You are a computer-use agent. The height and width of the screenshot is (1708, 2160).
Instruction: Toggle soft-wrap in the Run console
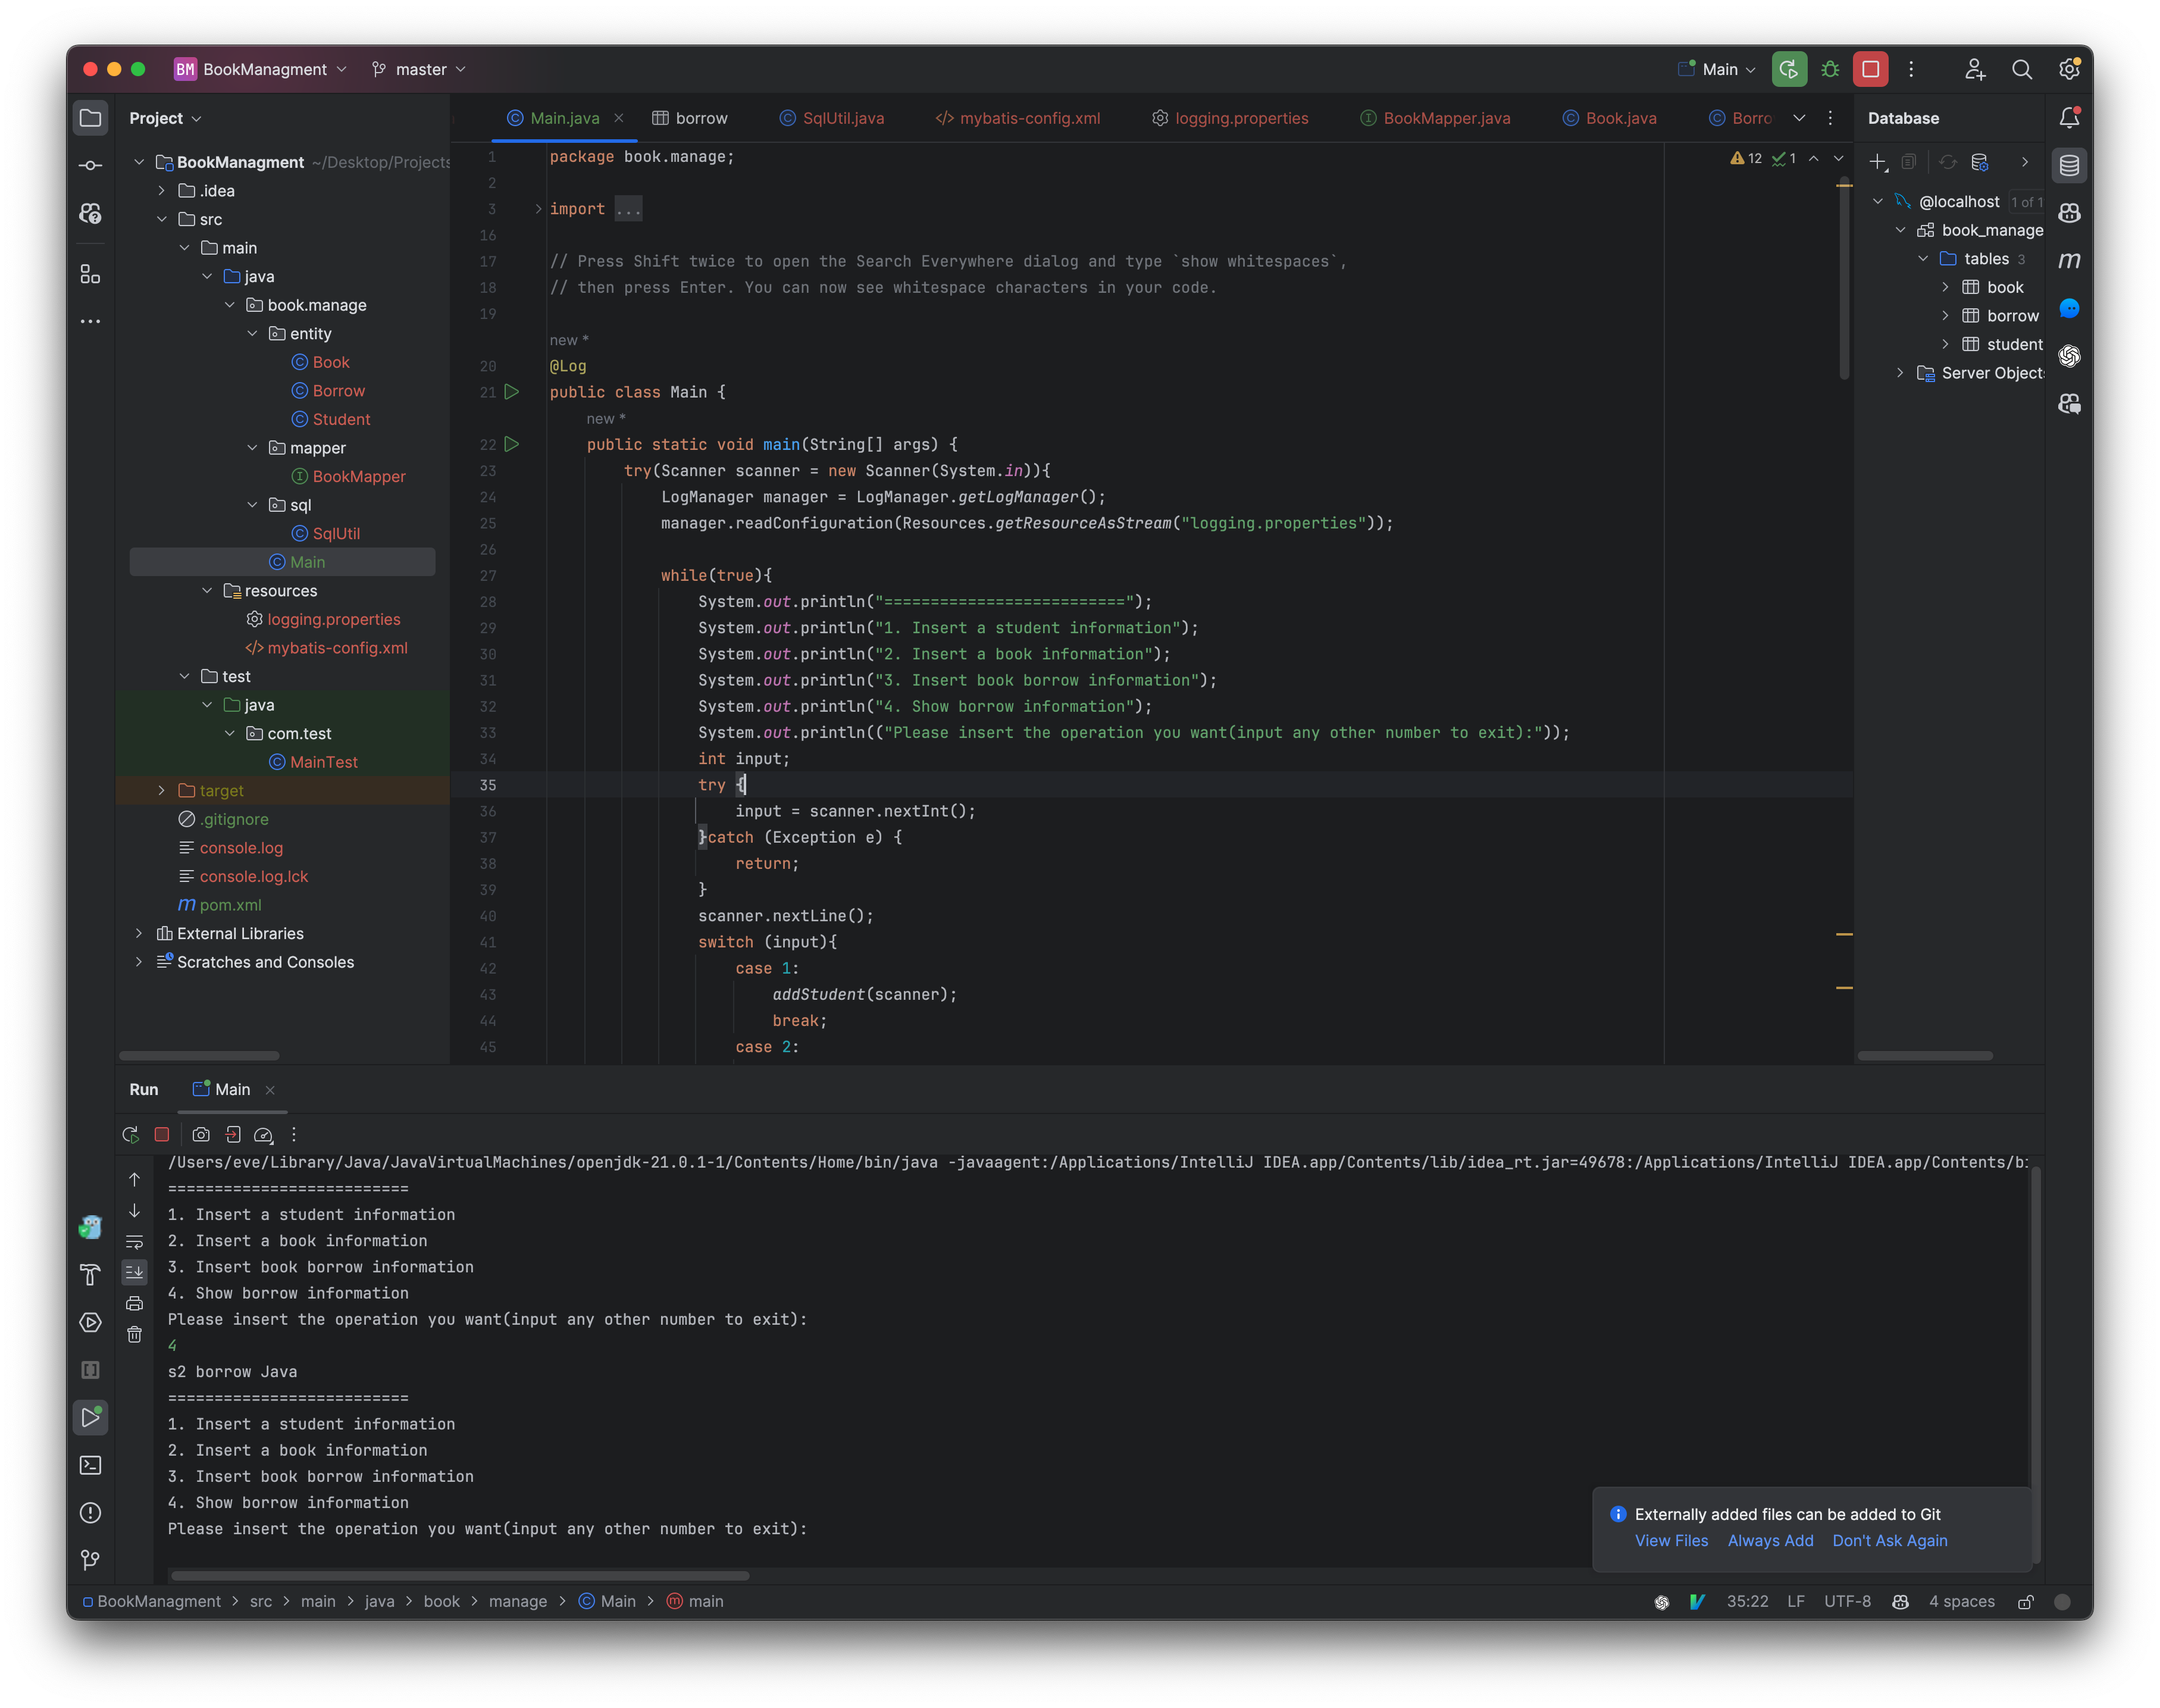[134, 1241]
